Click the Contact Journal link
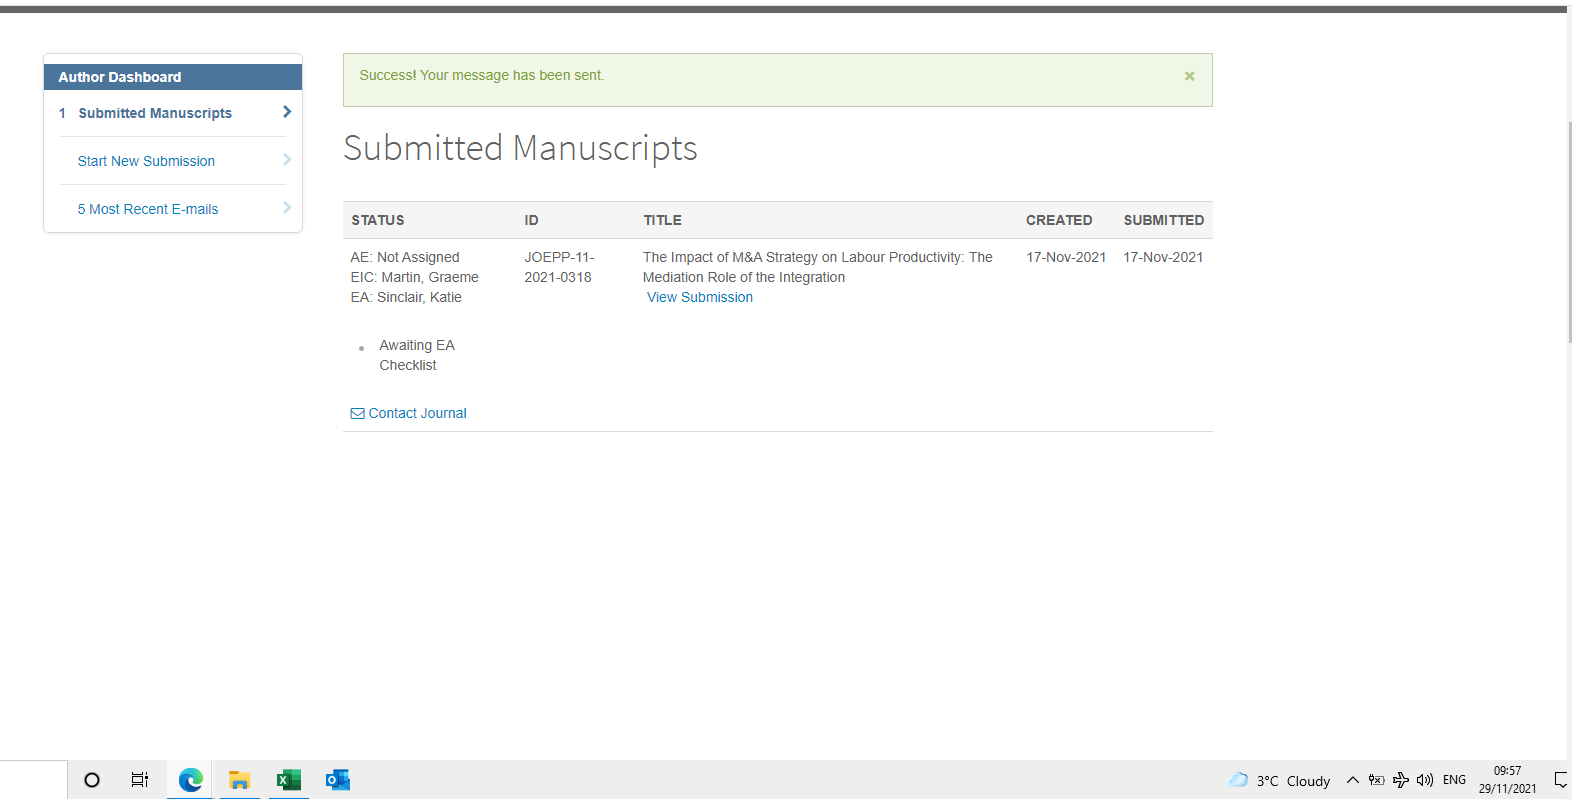The width and height of the screenshot is (1572, 800). pos(417,413)
